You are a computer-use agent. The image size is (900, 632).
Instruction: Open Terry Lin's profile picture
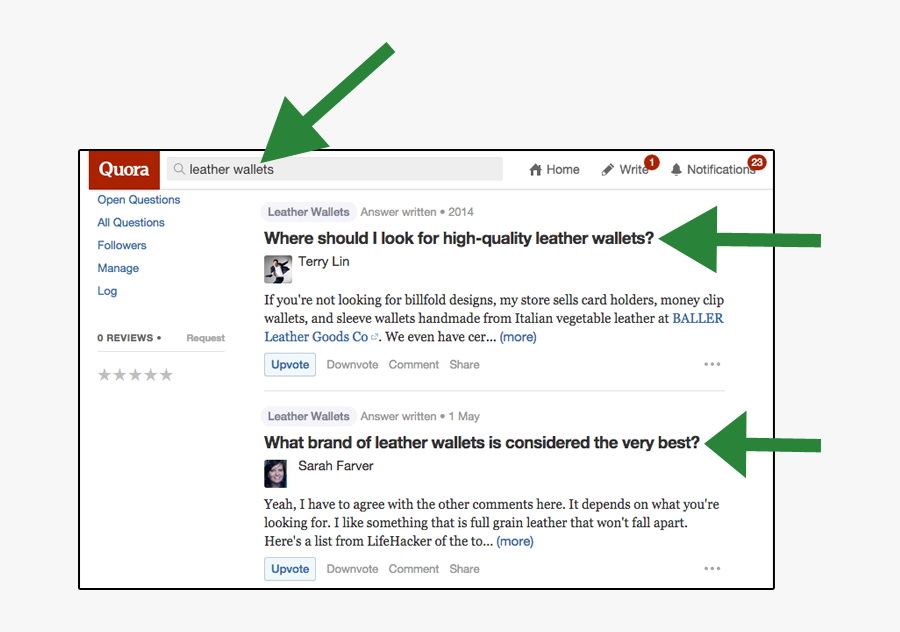coord(277,269)
